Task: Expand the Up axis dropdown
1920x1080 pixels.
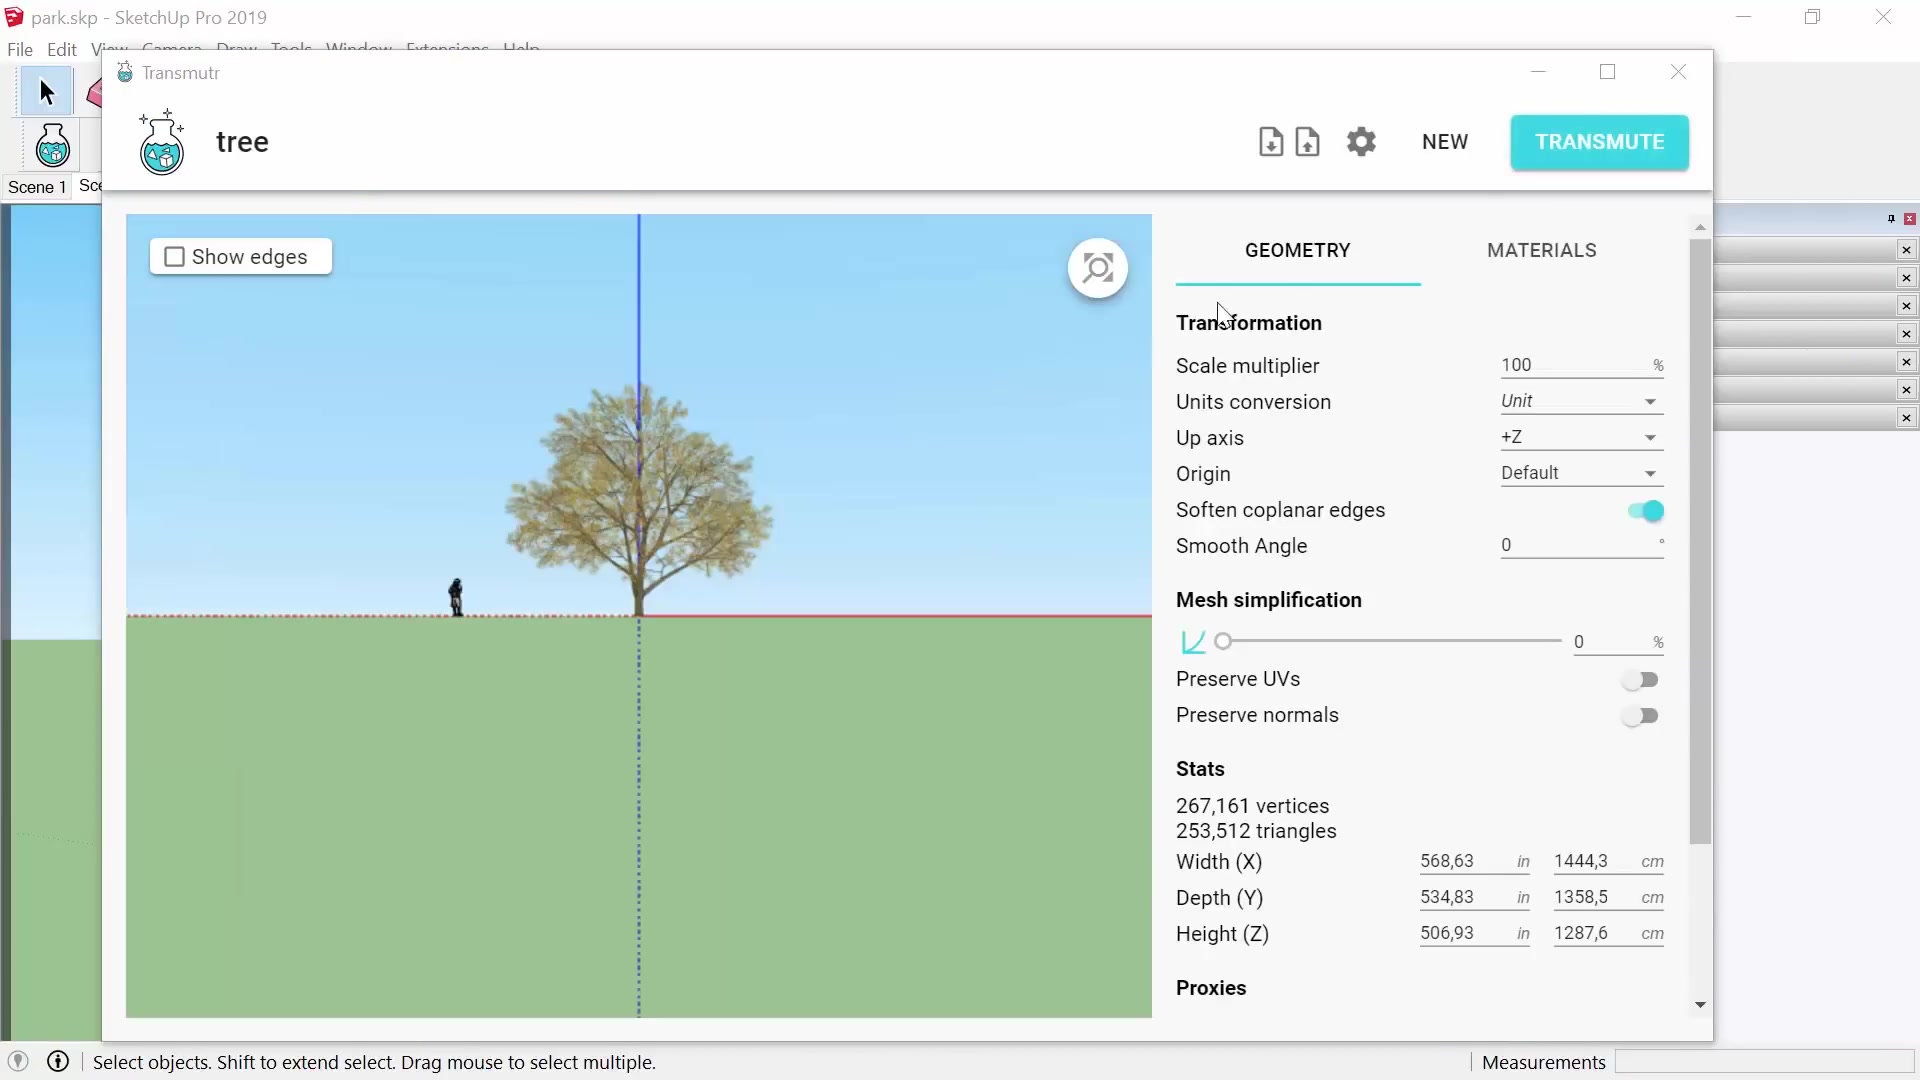Action: tap(1581, 437)
